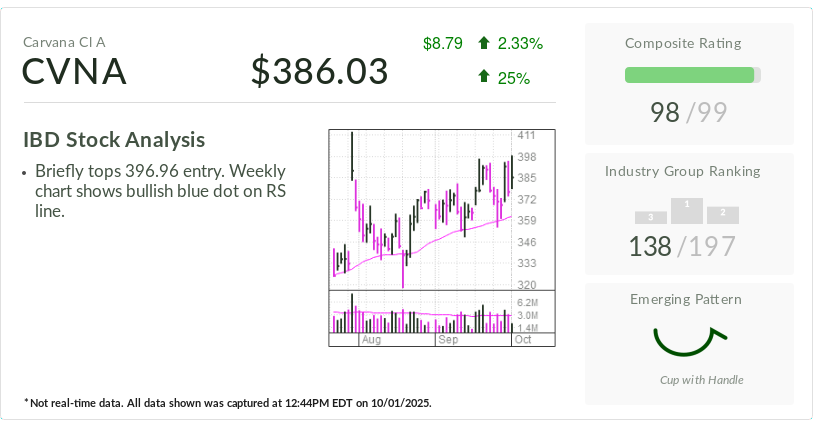Click the IBD Stock Analysis heading
Viewport: 816px width, 430px height.
[114, 140]
